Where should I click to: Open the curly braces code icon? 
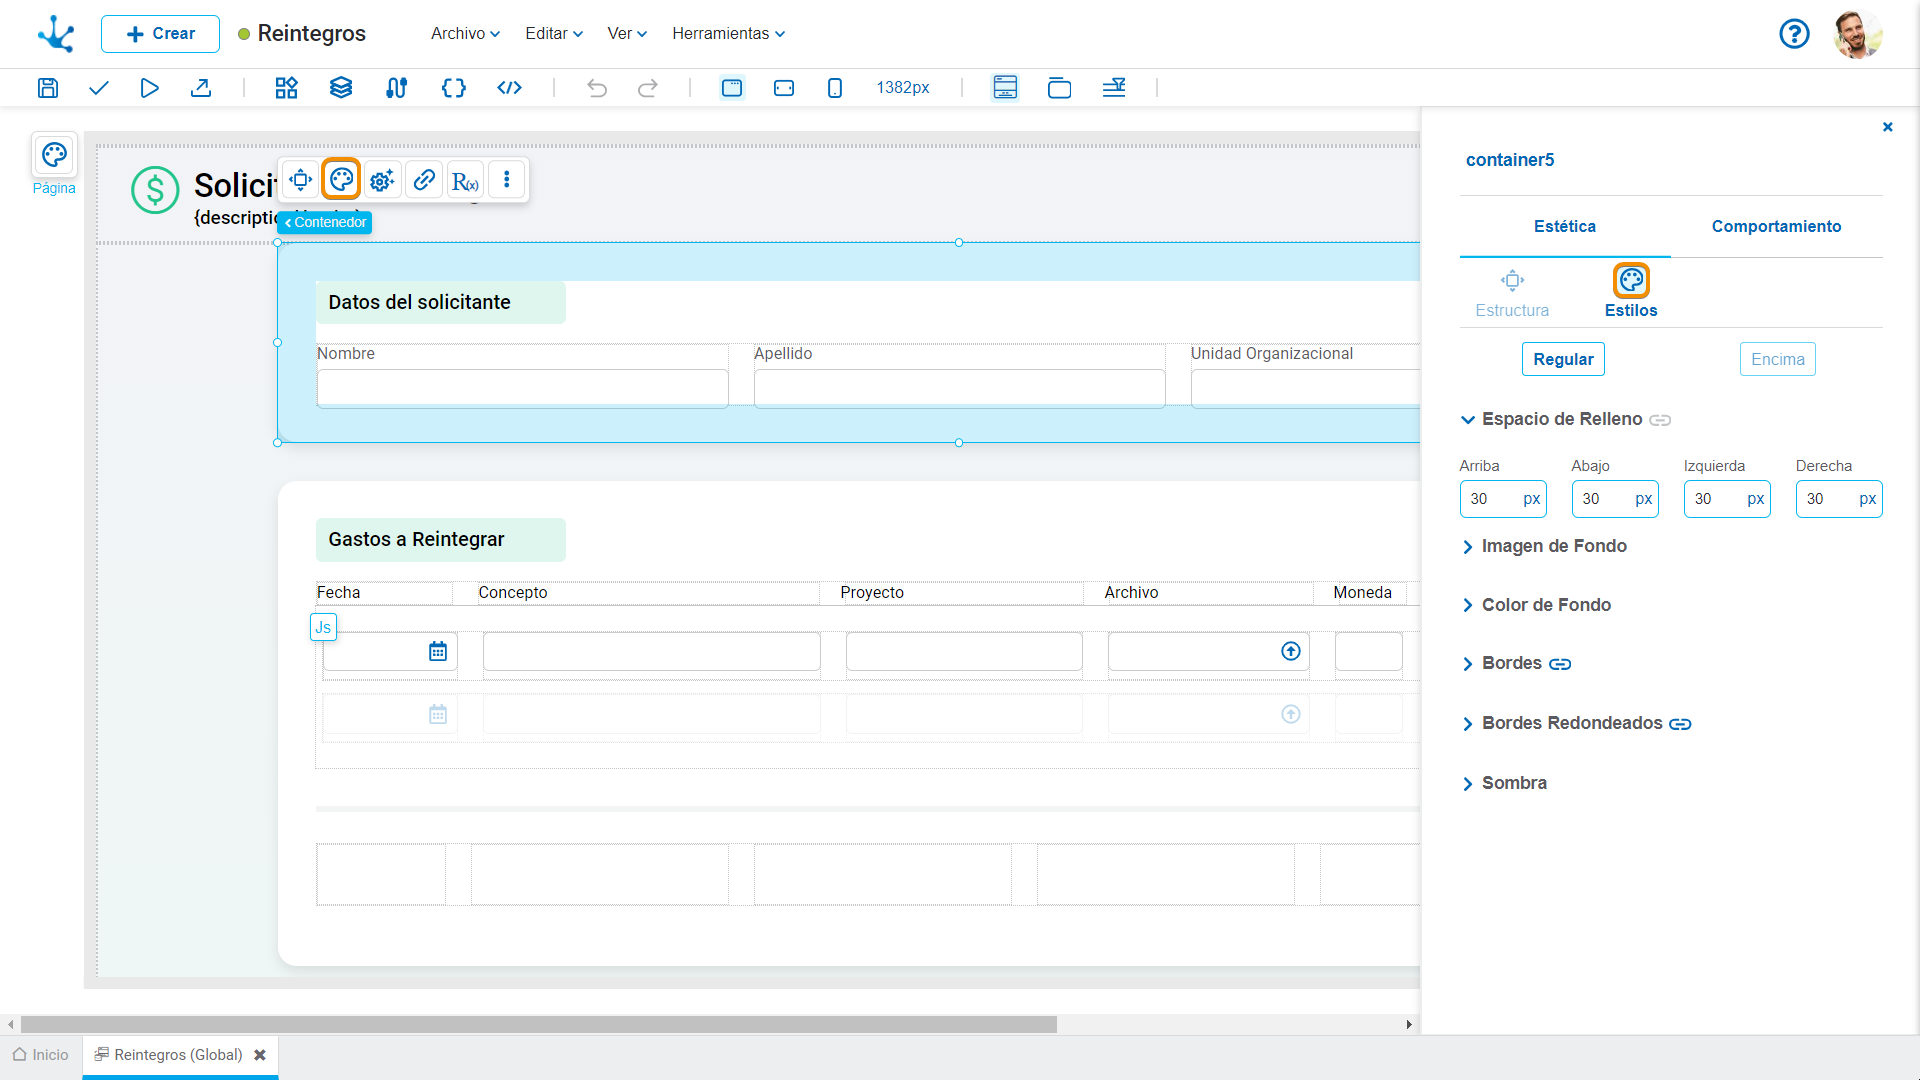(x=454, y=88)
